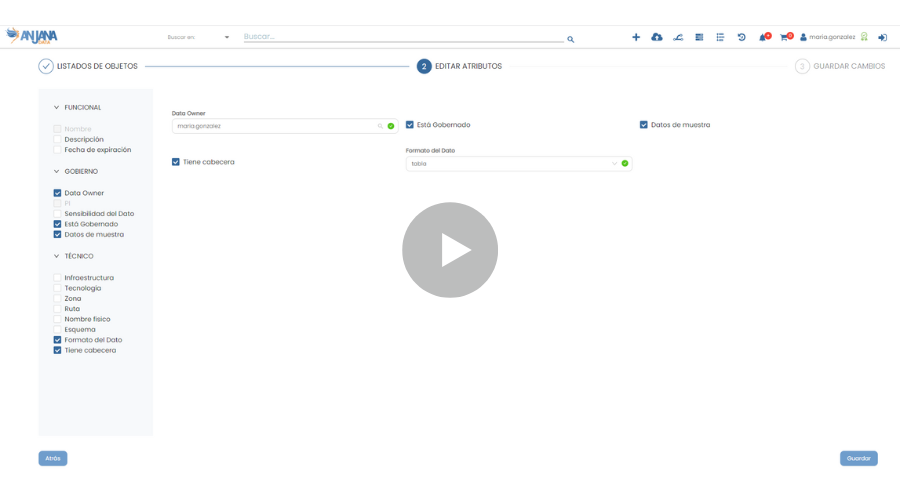900x500 pixels.
Task: Open the shopping cart icon
Action: [x=785, y=37]
